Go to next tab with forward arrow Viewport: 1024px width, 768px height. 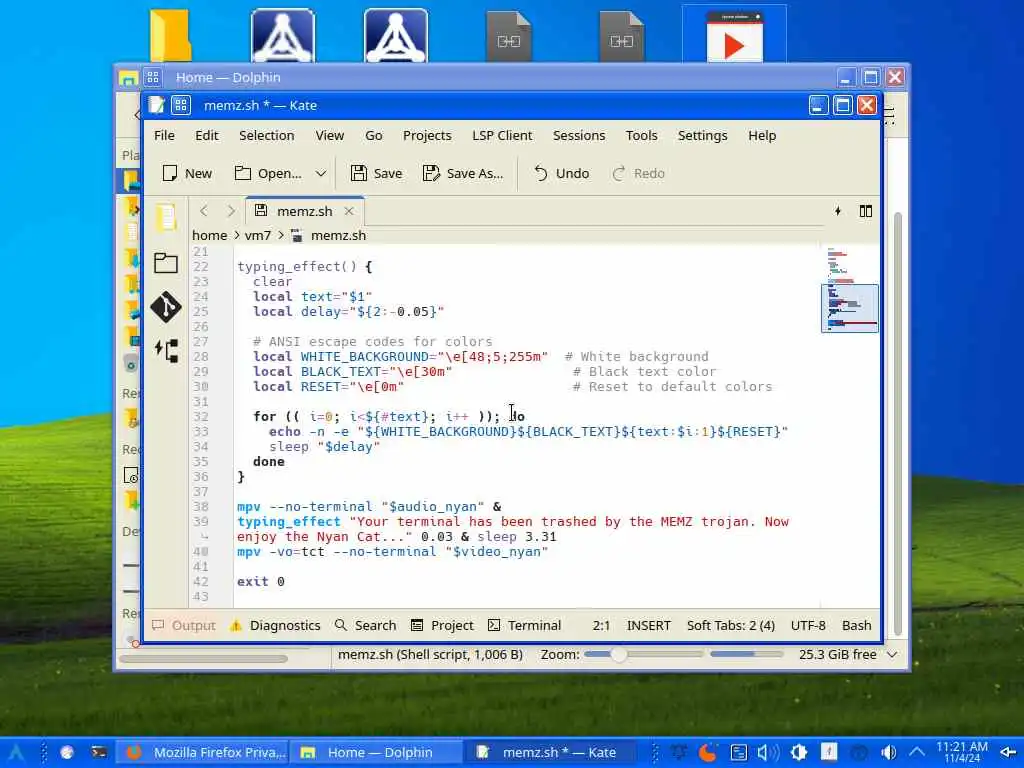pyautogui.click(x=231, y=211)
